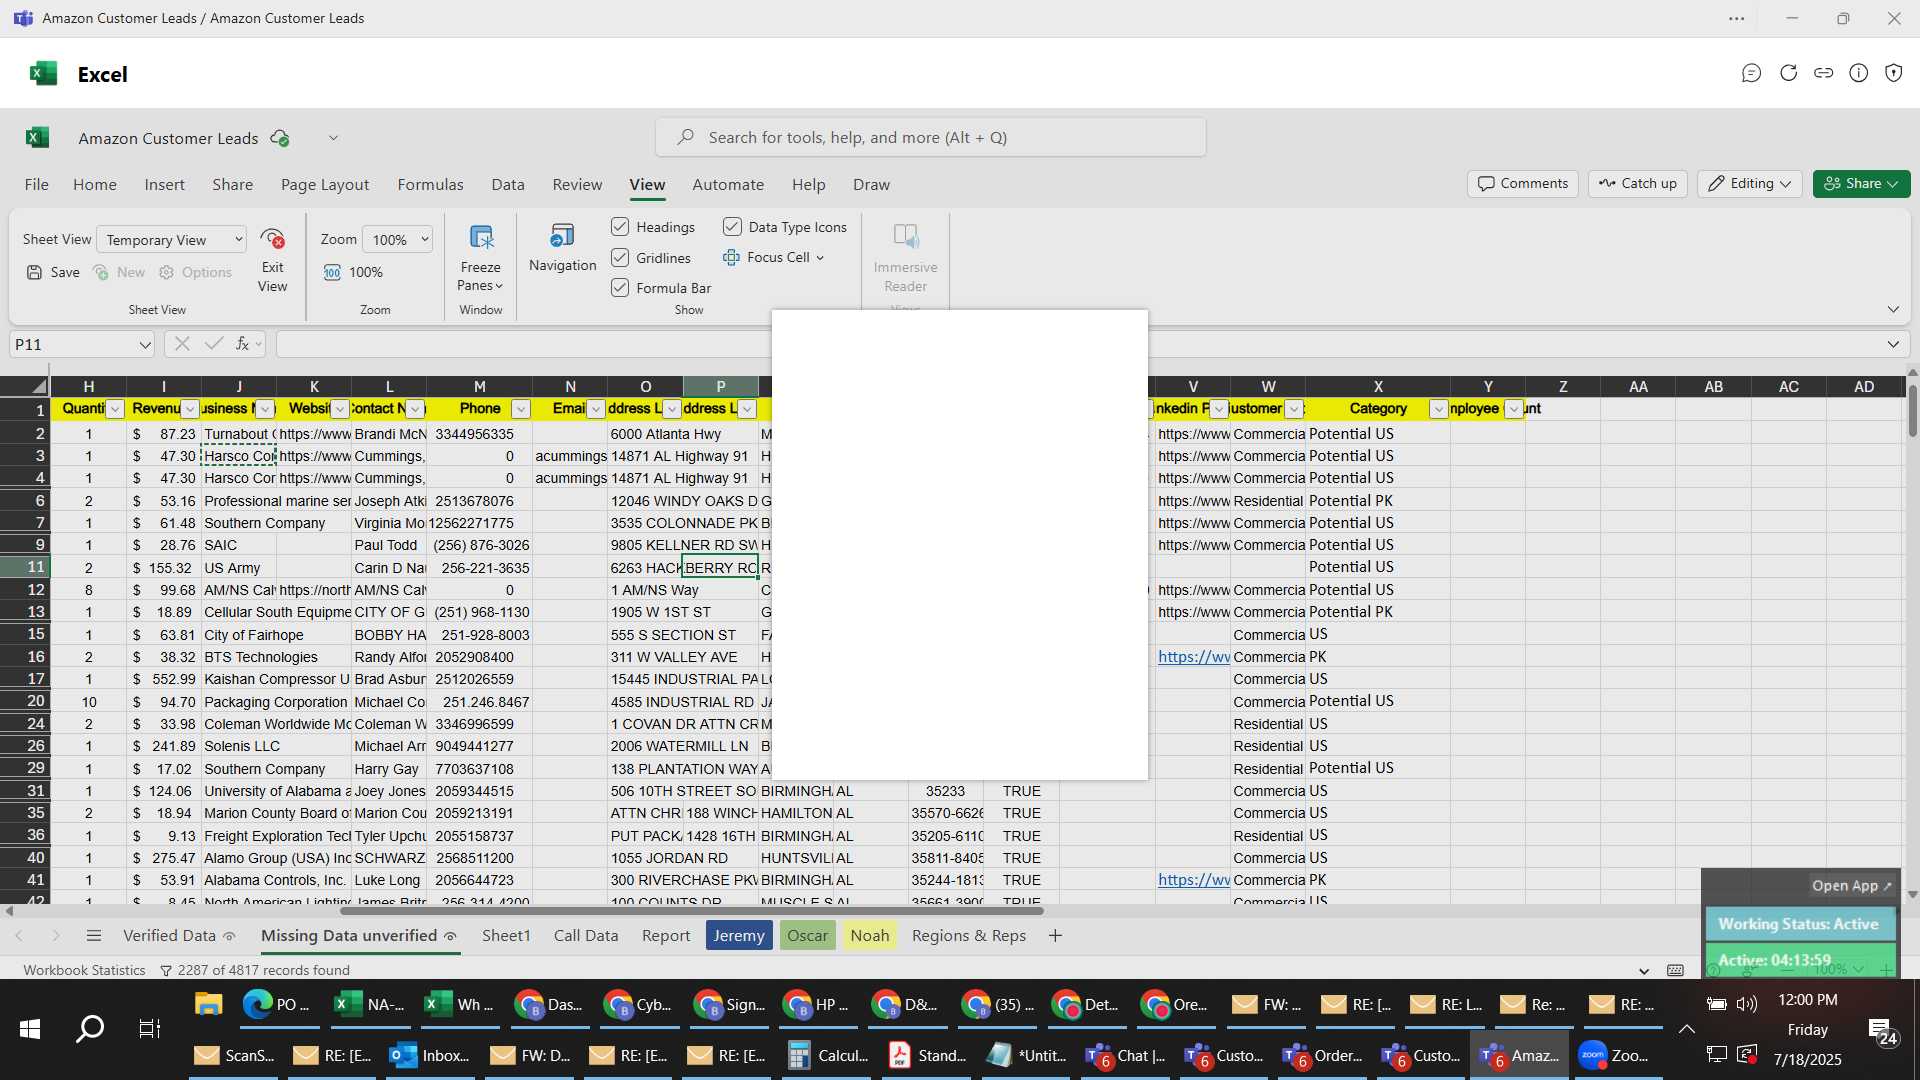Open the conversation chat icon in header
This screenshot has width=1920, height=1080.
(x=1751, y=73)
